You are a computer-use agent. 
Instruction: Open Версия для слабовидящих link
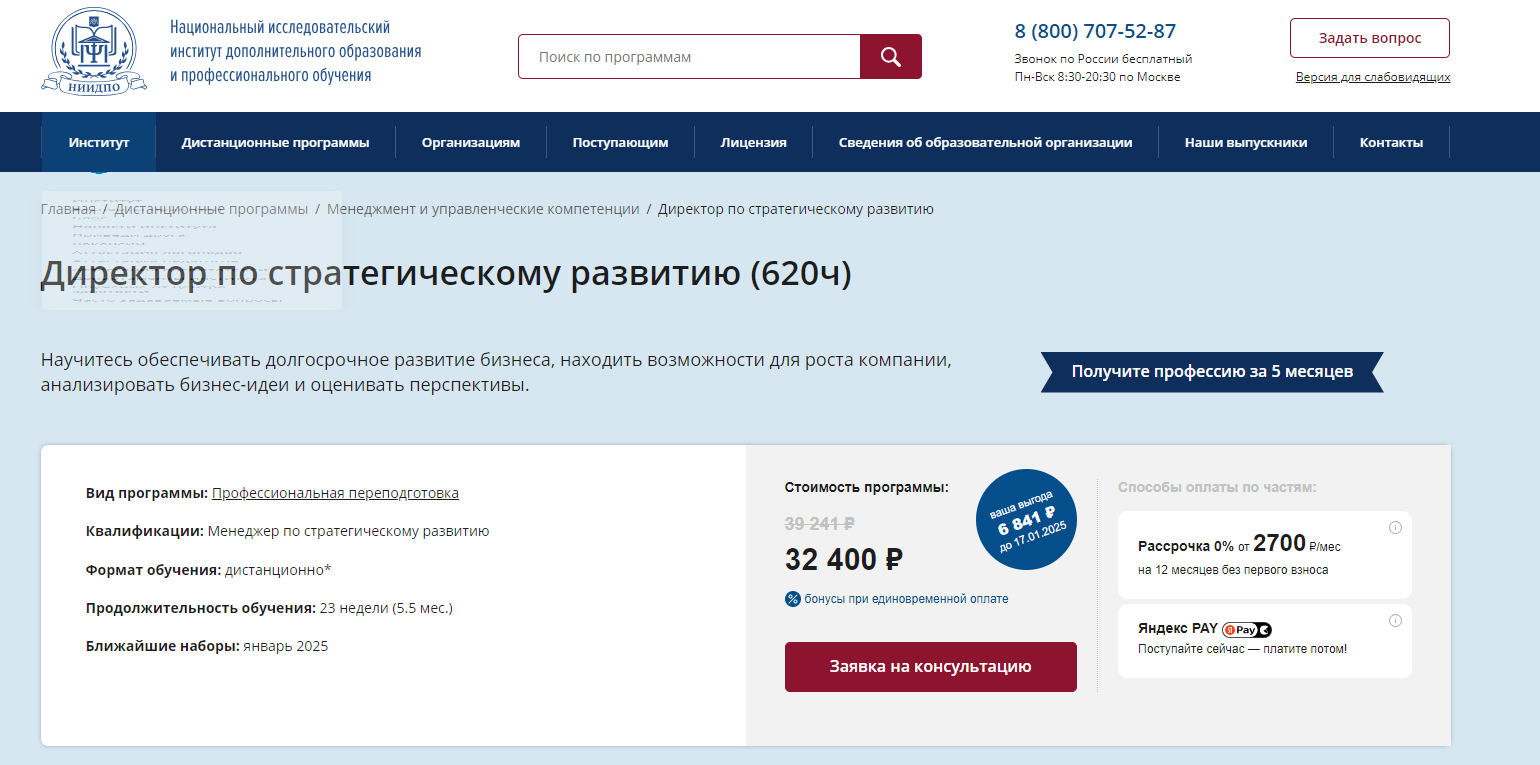click(x=1373, y=77)
